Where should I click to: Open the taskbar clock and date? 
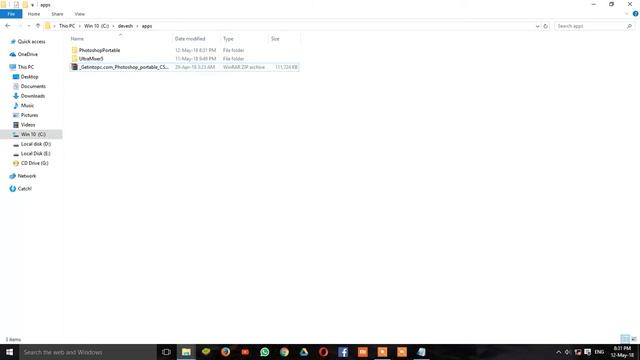pyautogui.click(x=622, y=352)
